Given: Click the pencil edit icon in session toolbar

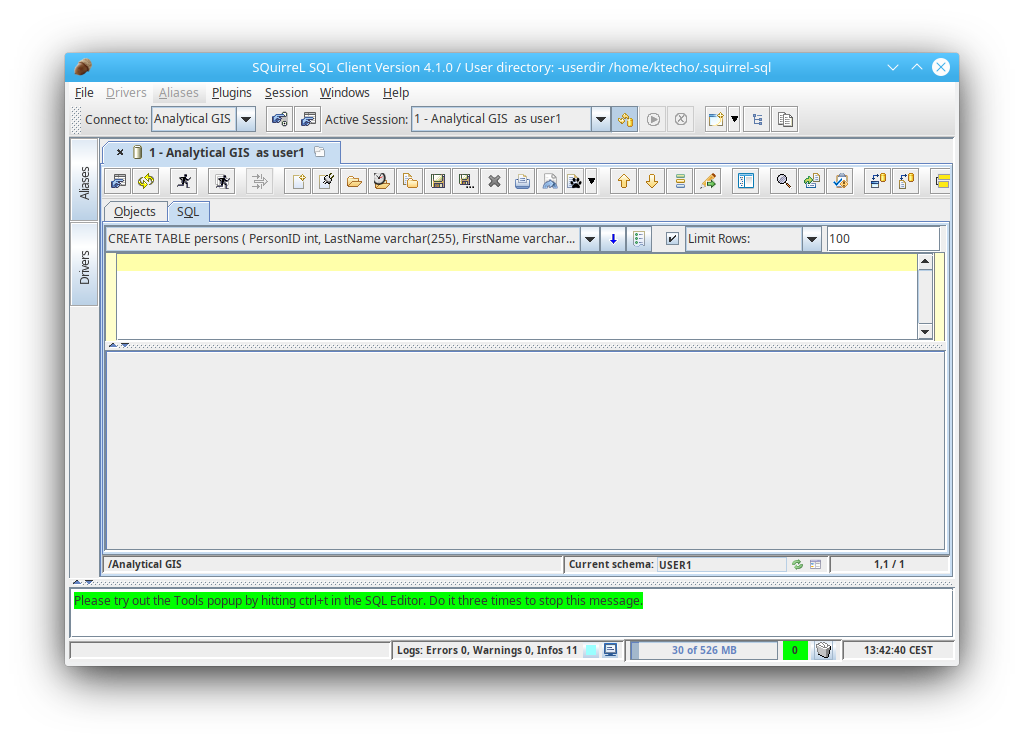Looking at the screenshot, I should click(708, 181).
